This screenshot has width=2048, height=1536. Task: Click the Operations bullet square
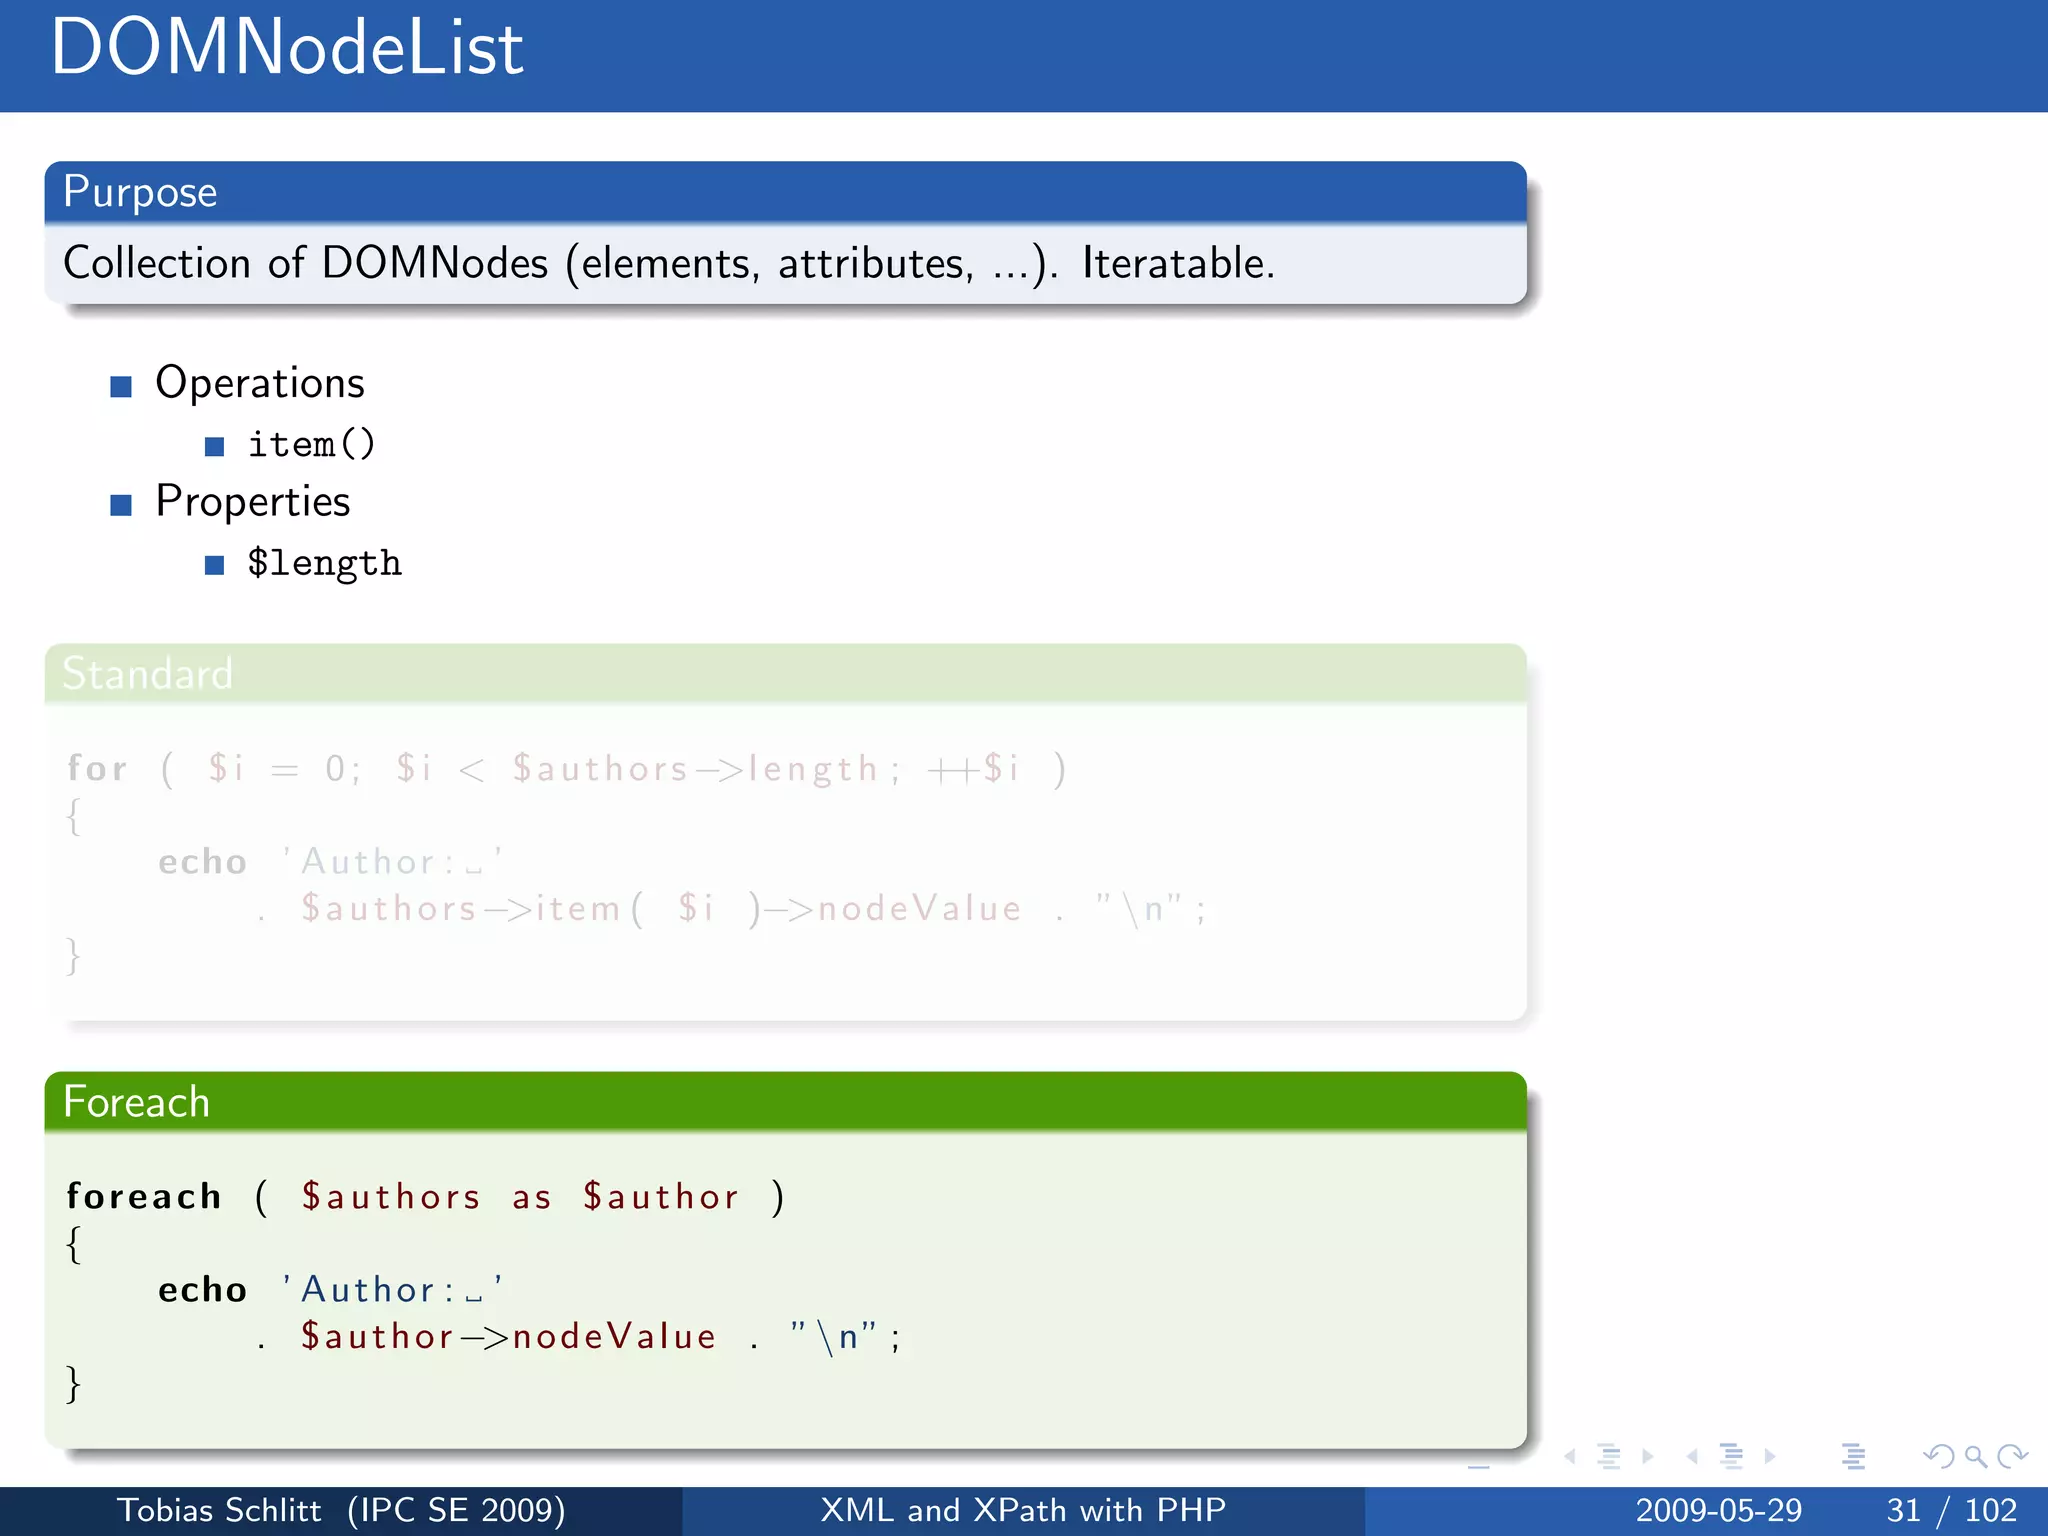pos(121,386)
